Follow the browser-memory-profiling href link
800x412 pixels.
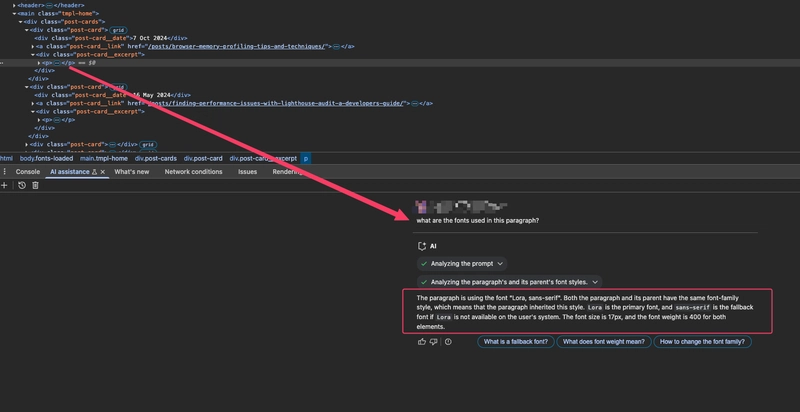(237, 46)
